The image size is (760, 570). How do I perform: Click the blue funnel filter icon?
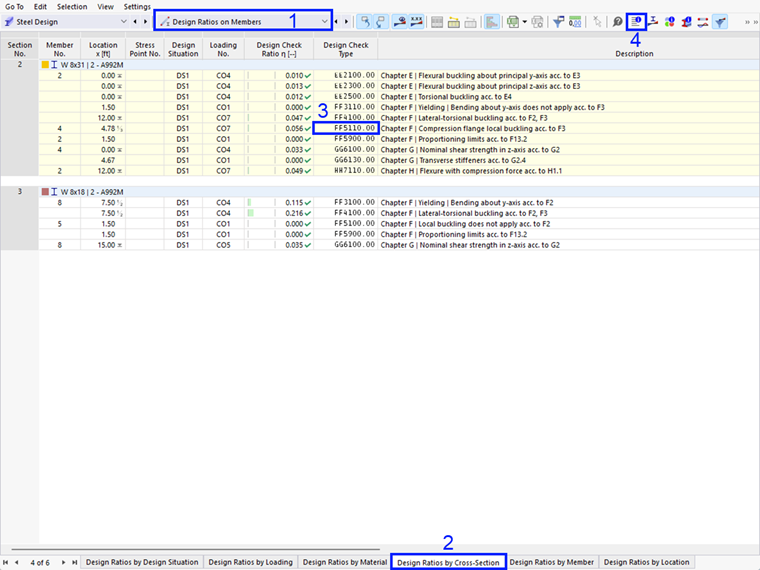558,22
